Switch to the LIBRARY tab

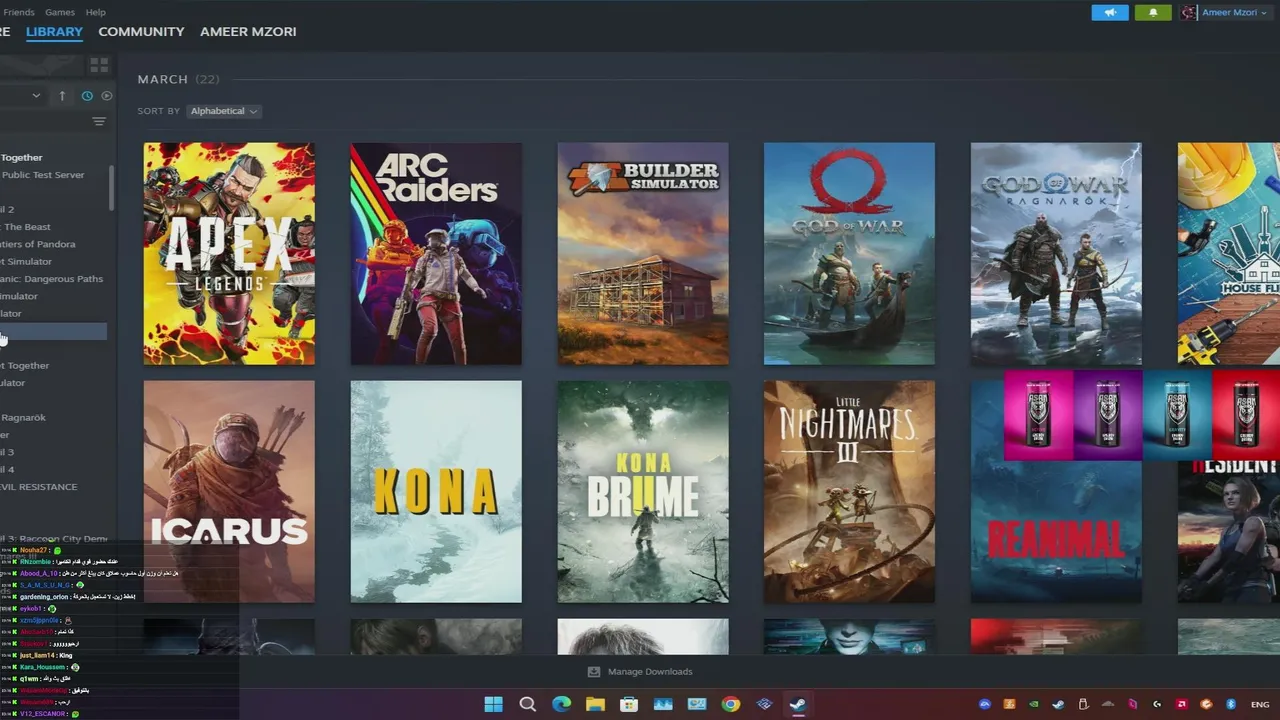pyautogui.click(x=54, y=32)
